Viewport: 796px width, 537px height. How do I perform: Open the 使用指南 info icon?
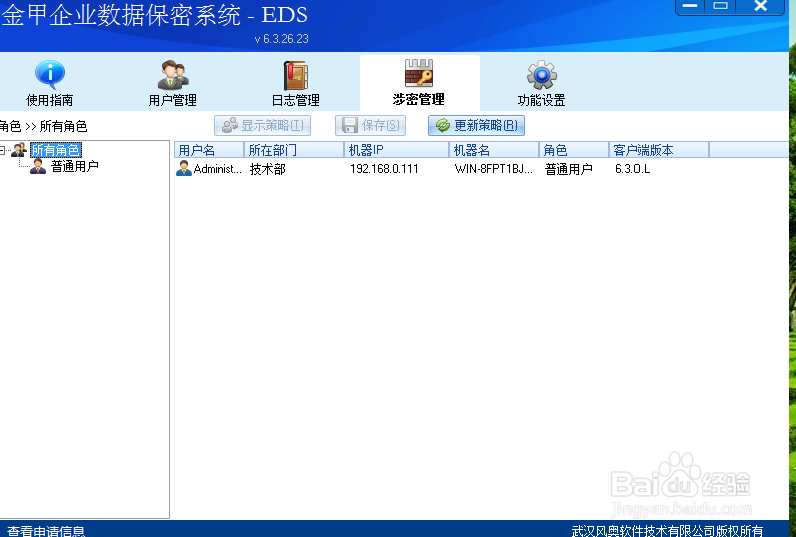(50, 74)
